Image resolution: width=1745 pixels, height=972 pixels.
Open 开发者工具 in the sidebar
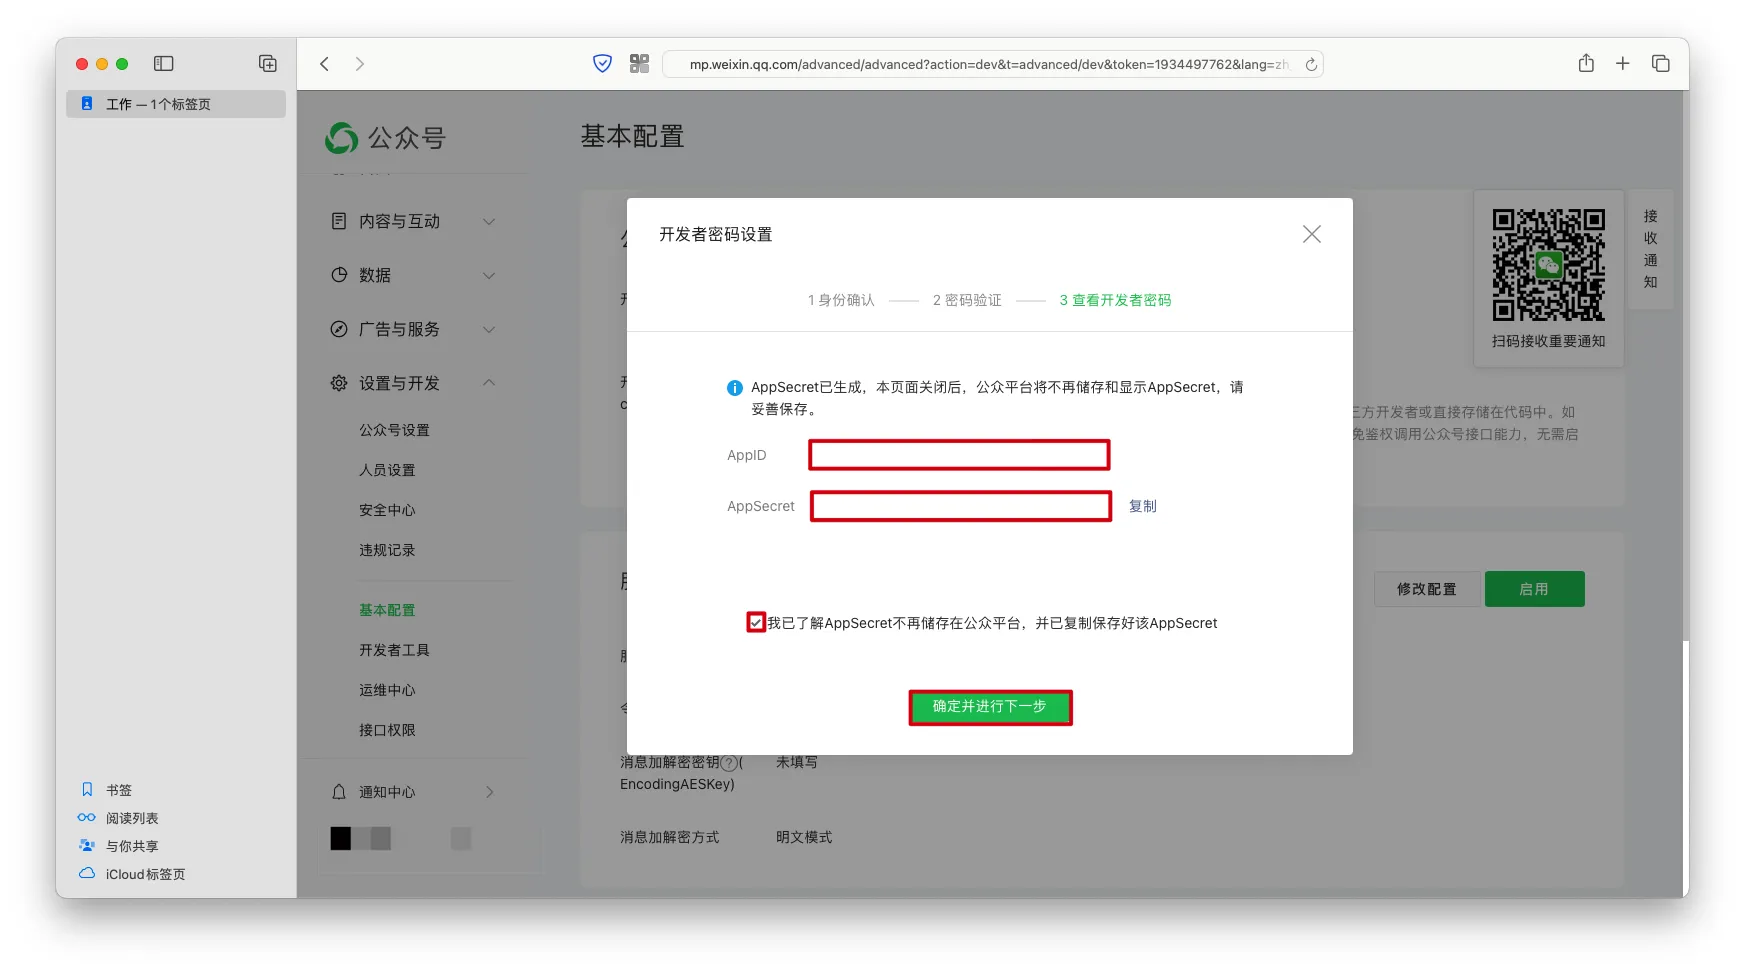pos(394,650)
